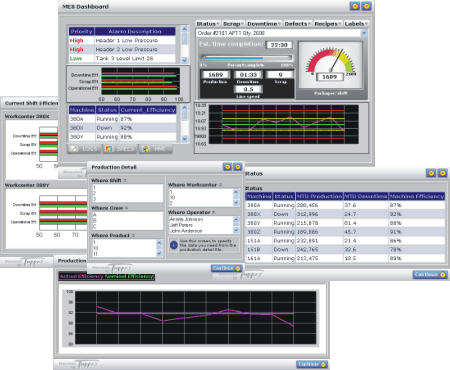This screenshot has height=370, width=450.
Task: Open the Status dropdown menu
Action: point(208,24)
